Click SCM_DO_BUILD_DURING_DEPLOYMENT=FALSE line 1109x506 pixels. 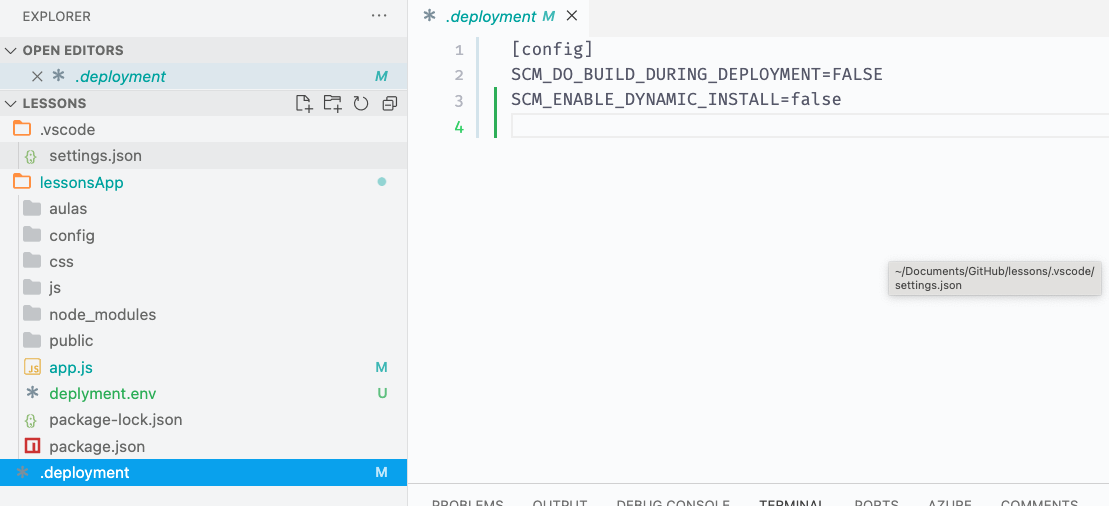[x=697, y=75]
